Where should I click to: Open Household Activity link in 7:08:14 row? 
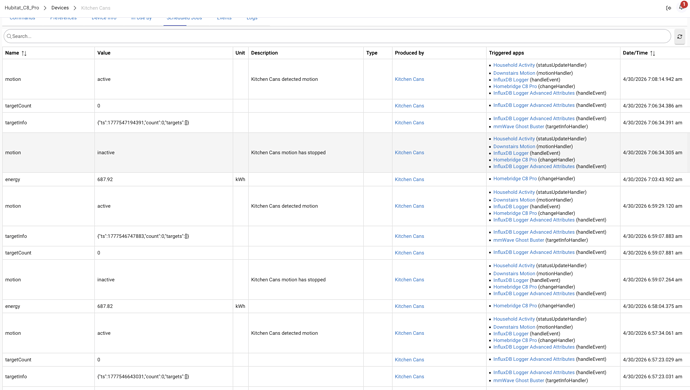tap(514, 65)
